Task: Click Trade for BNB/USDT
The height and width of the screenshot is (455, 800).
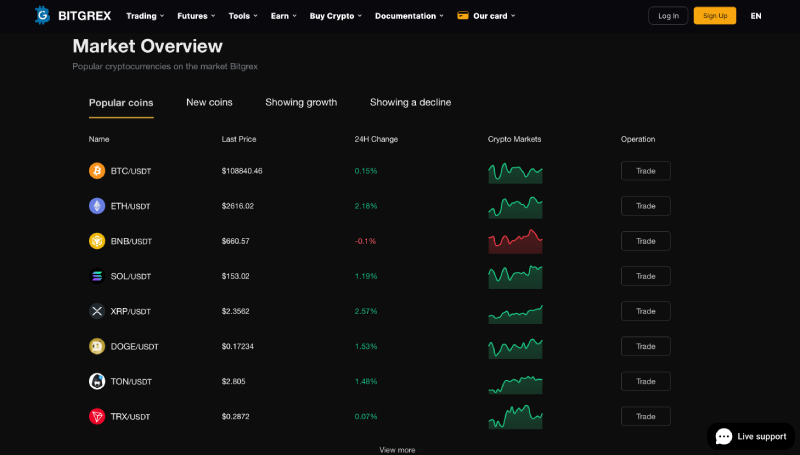Action: pos(645,241)
